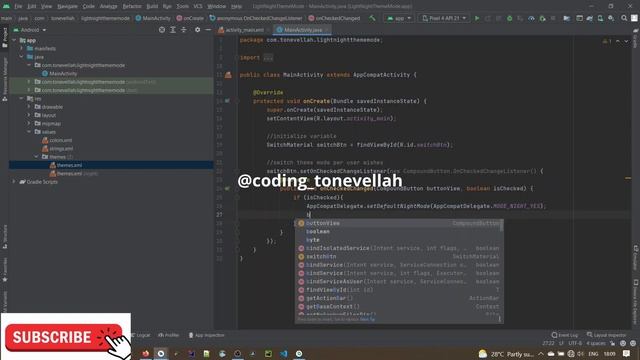Image resolution: width=640 pixels, height=360 pixels.
Task: Click the inspection warning indicator in editor
Action: 607,41
